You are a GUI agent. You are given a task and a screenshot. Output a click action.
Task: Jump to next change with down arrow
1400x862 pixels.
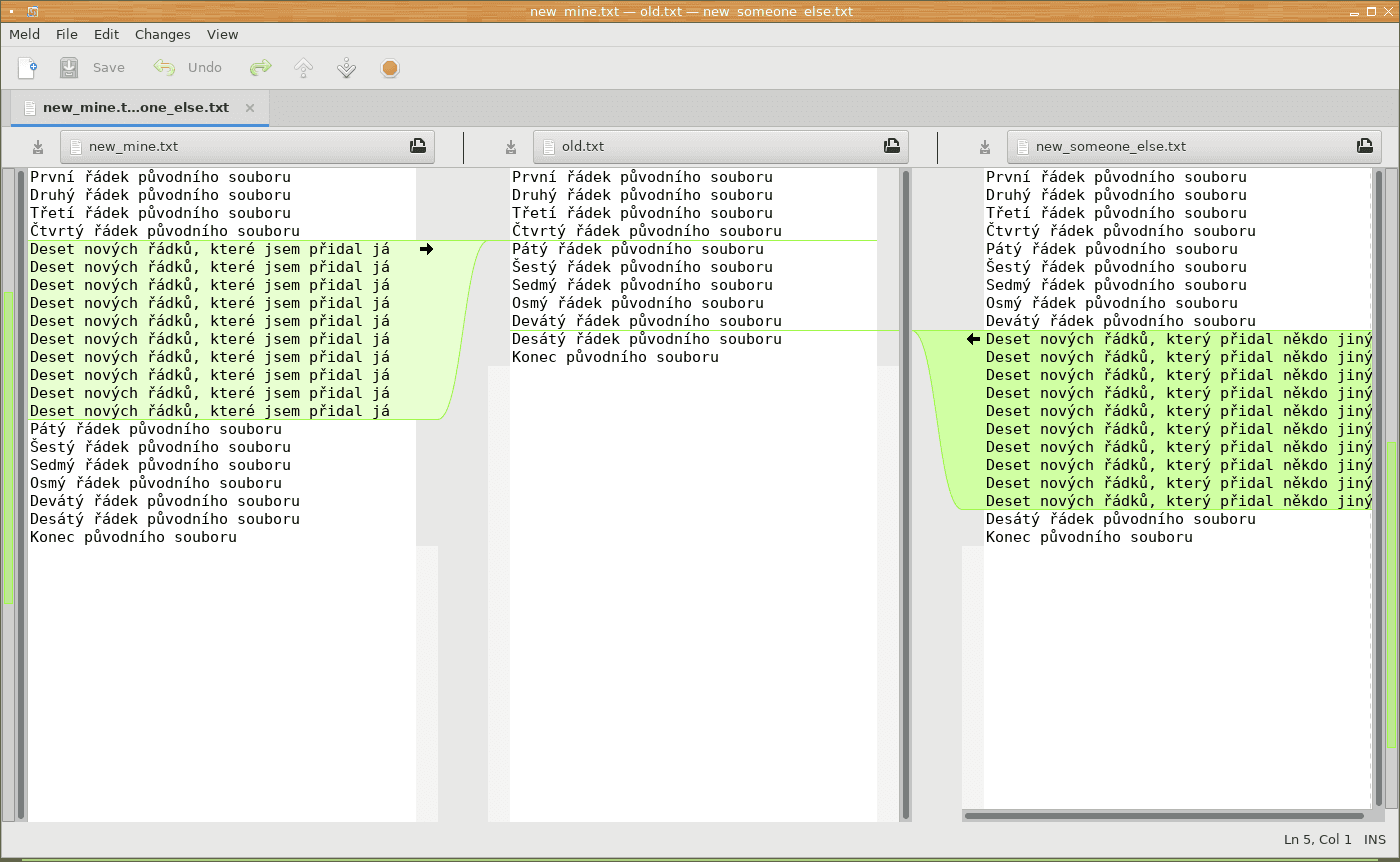(347, 68)
